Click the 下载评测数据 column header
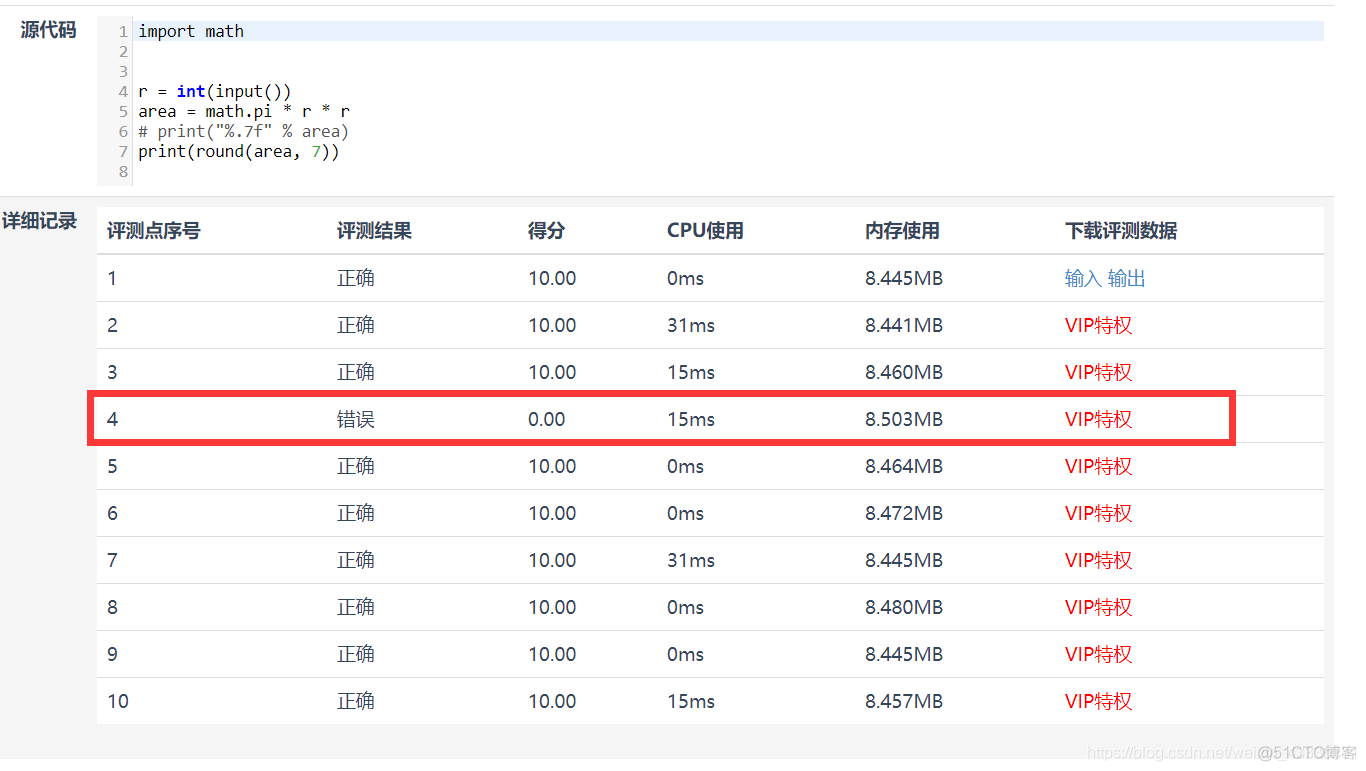 coord(1121,231)
